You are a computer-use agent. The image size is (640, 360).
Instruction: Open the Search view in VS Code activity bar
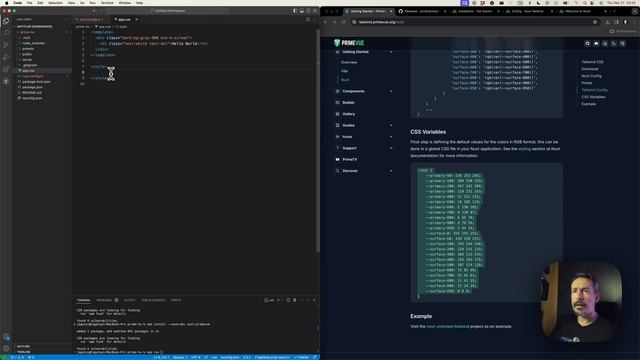click(6, 33)
